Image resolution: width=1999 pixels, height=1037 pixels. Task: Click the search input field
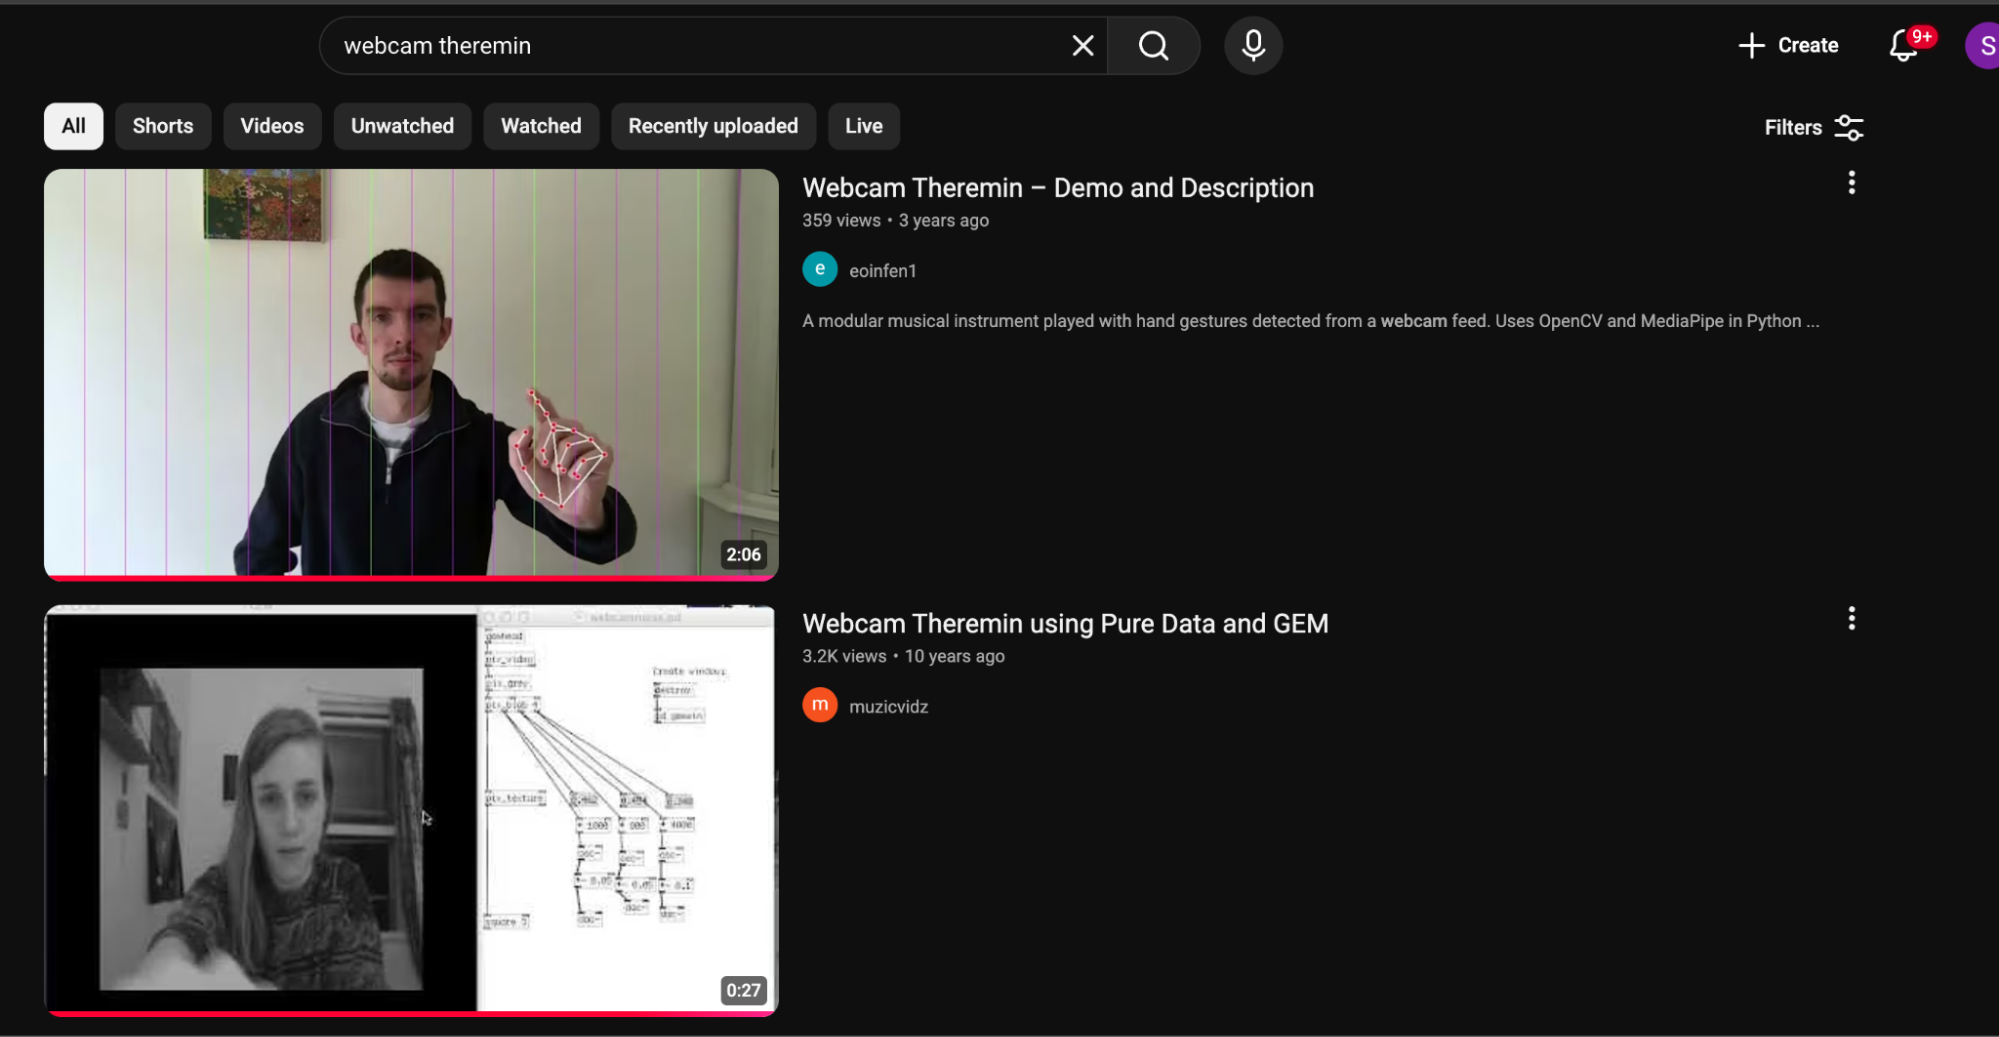700,45
